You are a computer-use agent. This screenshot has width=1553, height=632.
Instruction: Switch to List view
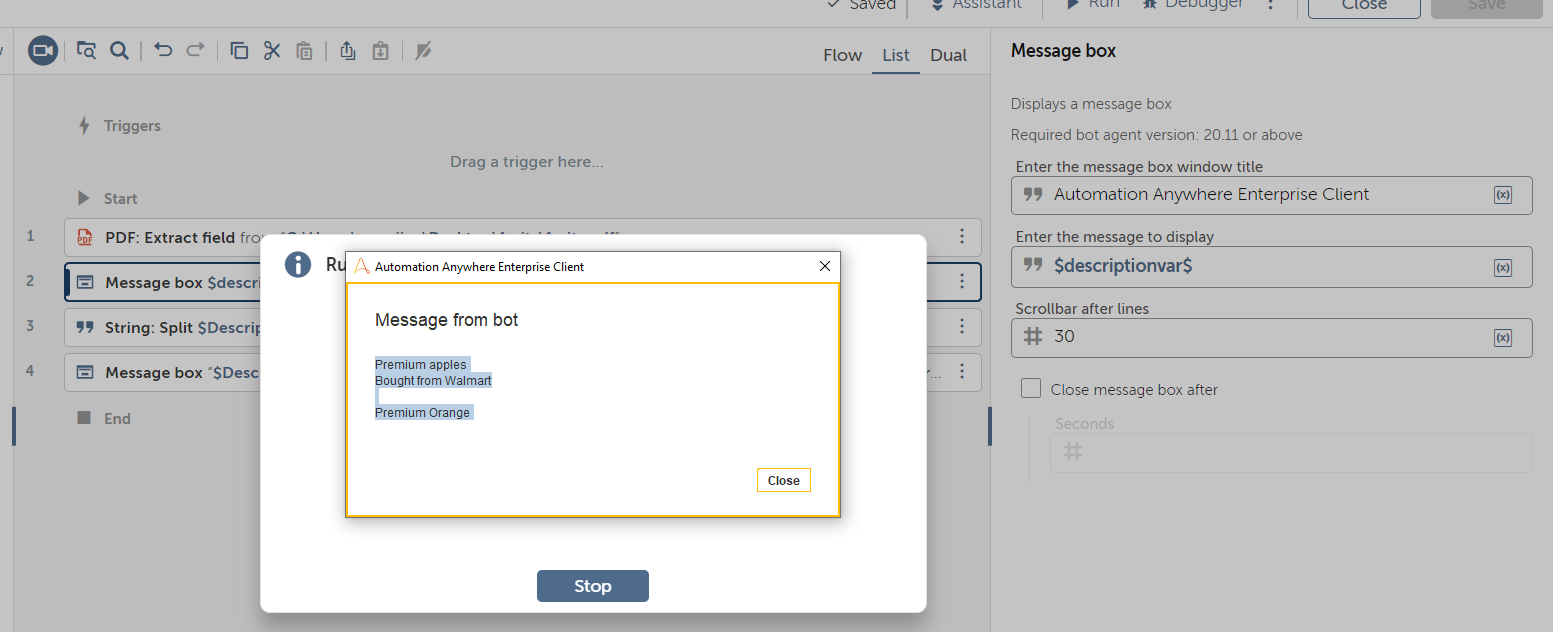click(896, 55)
